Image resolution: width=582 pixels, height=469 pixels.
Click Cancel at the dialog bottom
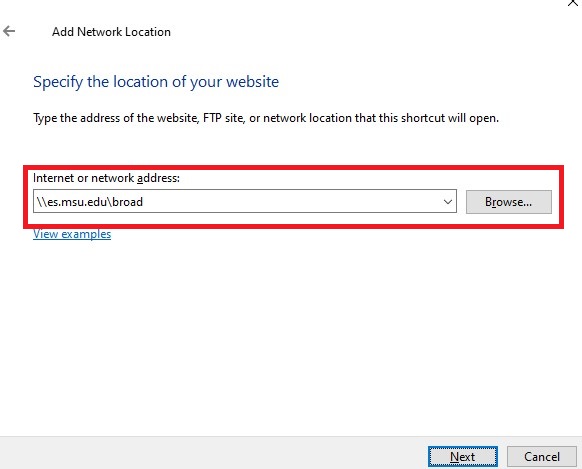tap(542, 456)
